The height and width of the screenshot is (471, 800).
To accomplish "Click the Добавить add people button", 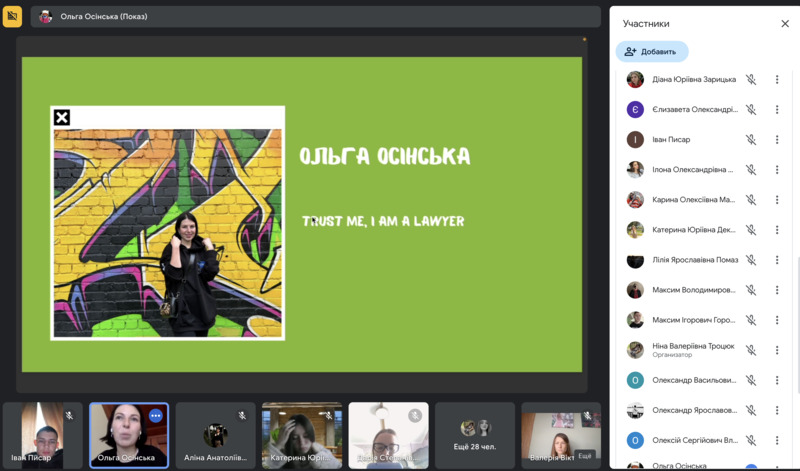I will (x=652, y=52).
